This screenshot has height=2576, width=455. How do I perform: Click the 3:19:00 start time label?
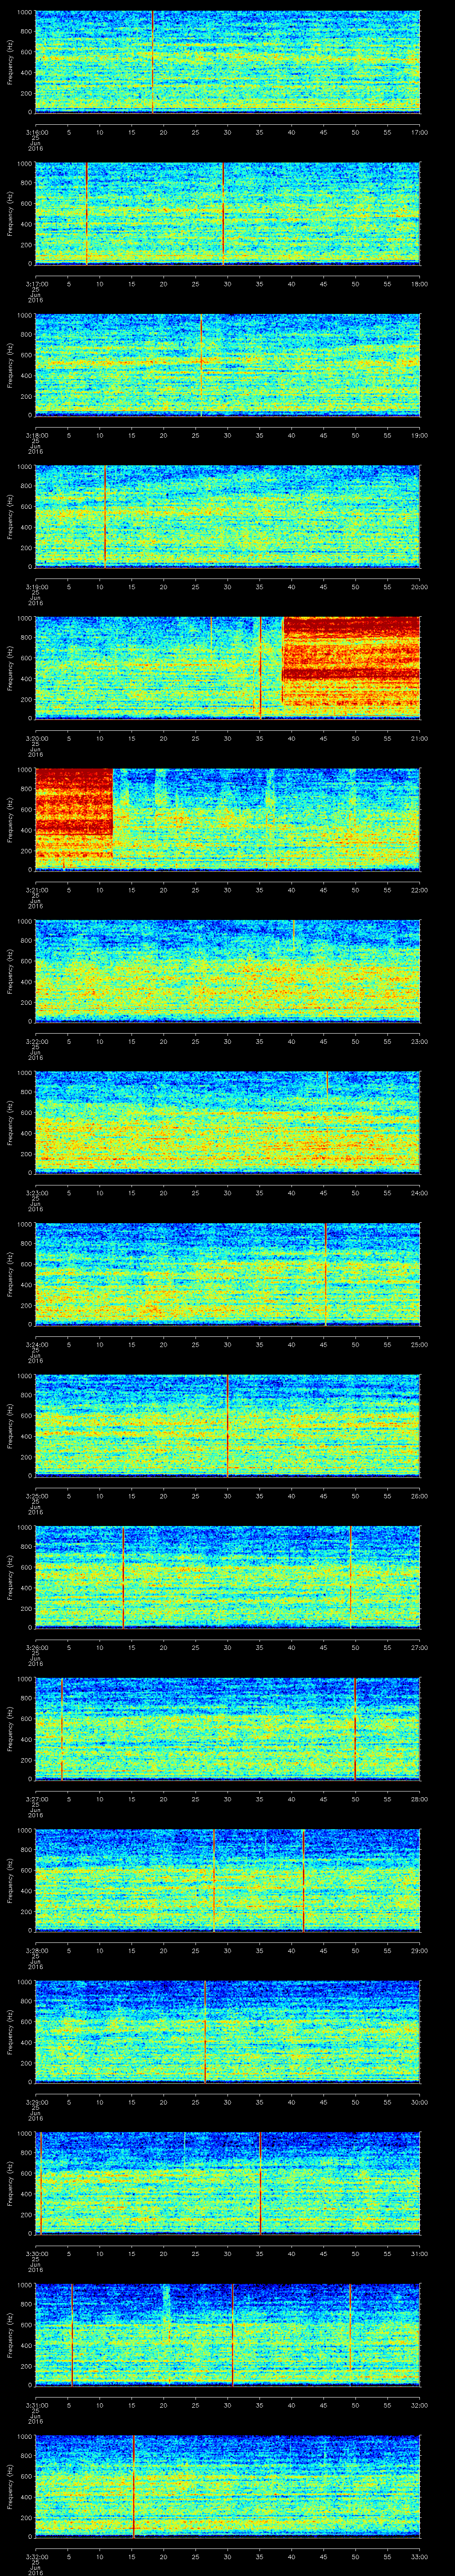36,586
